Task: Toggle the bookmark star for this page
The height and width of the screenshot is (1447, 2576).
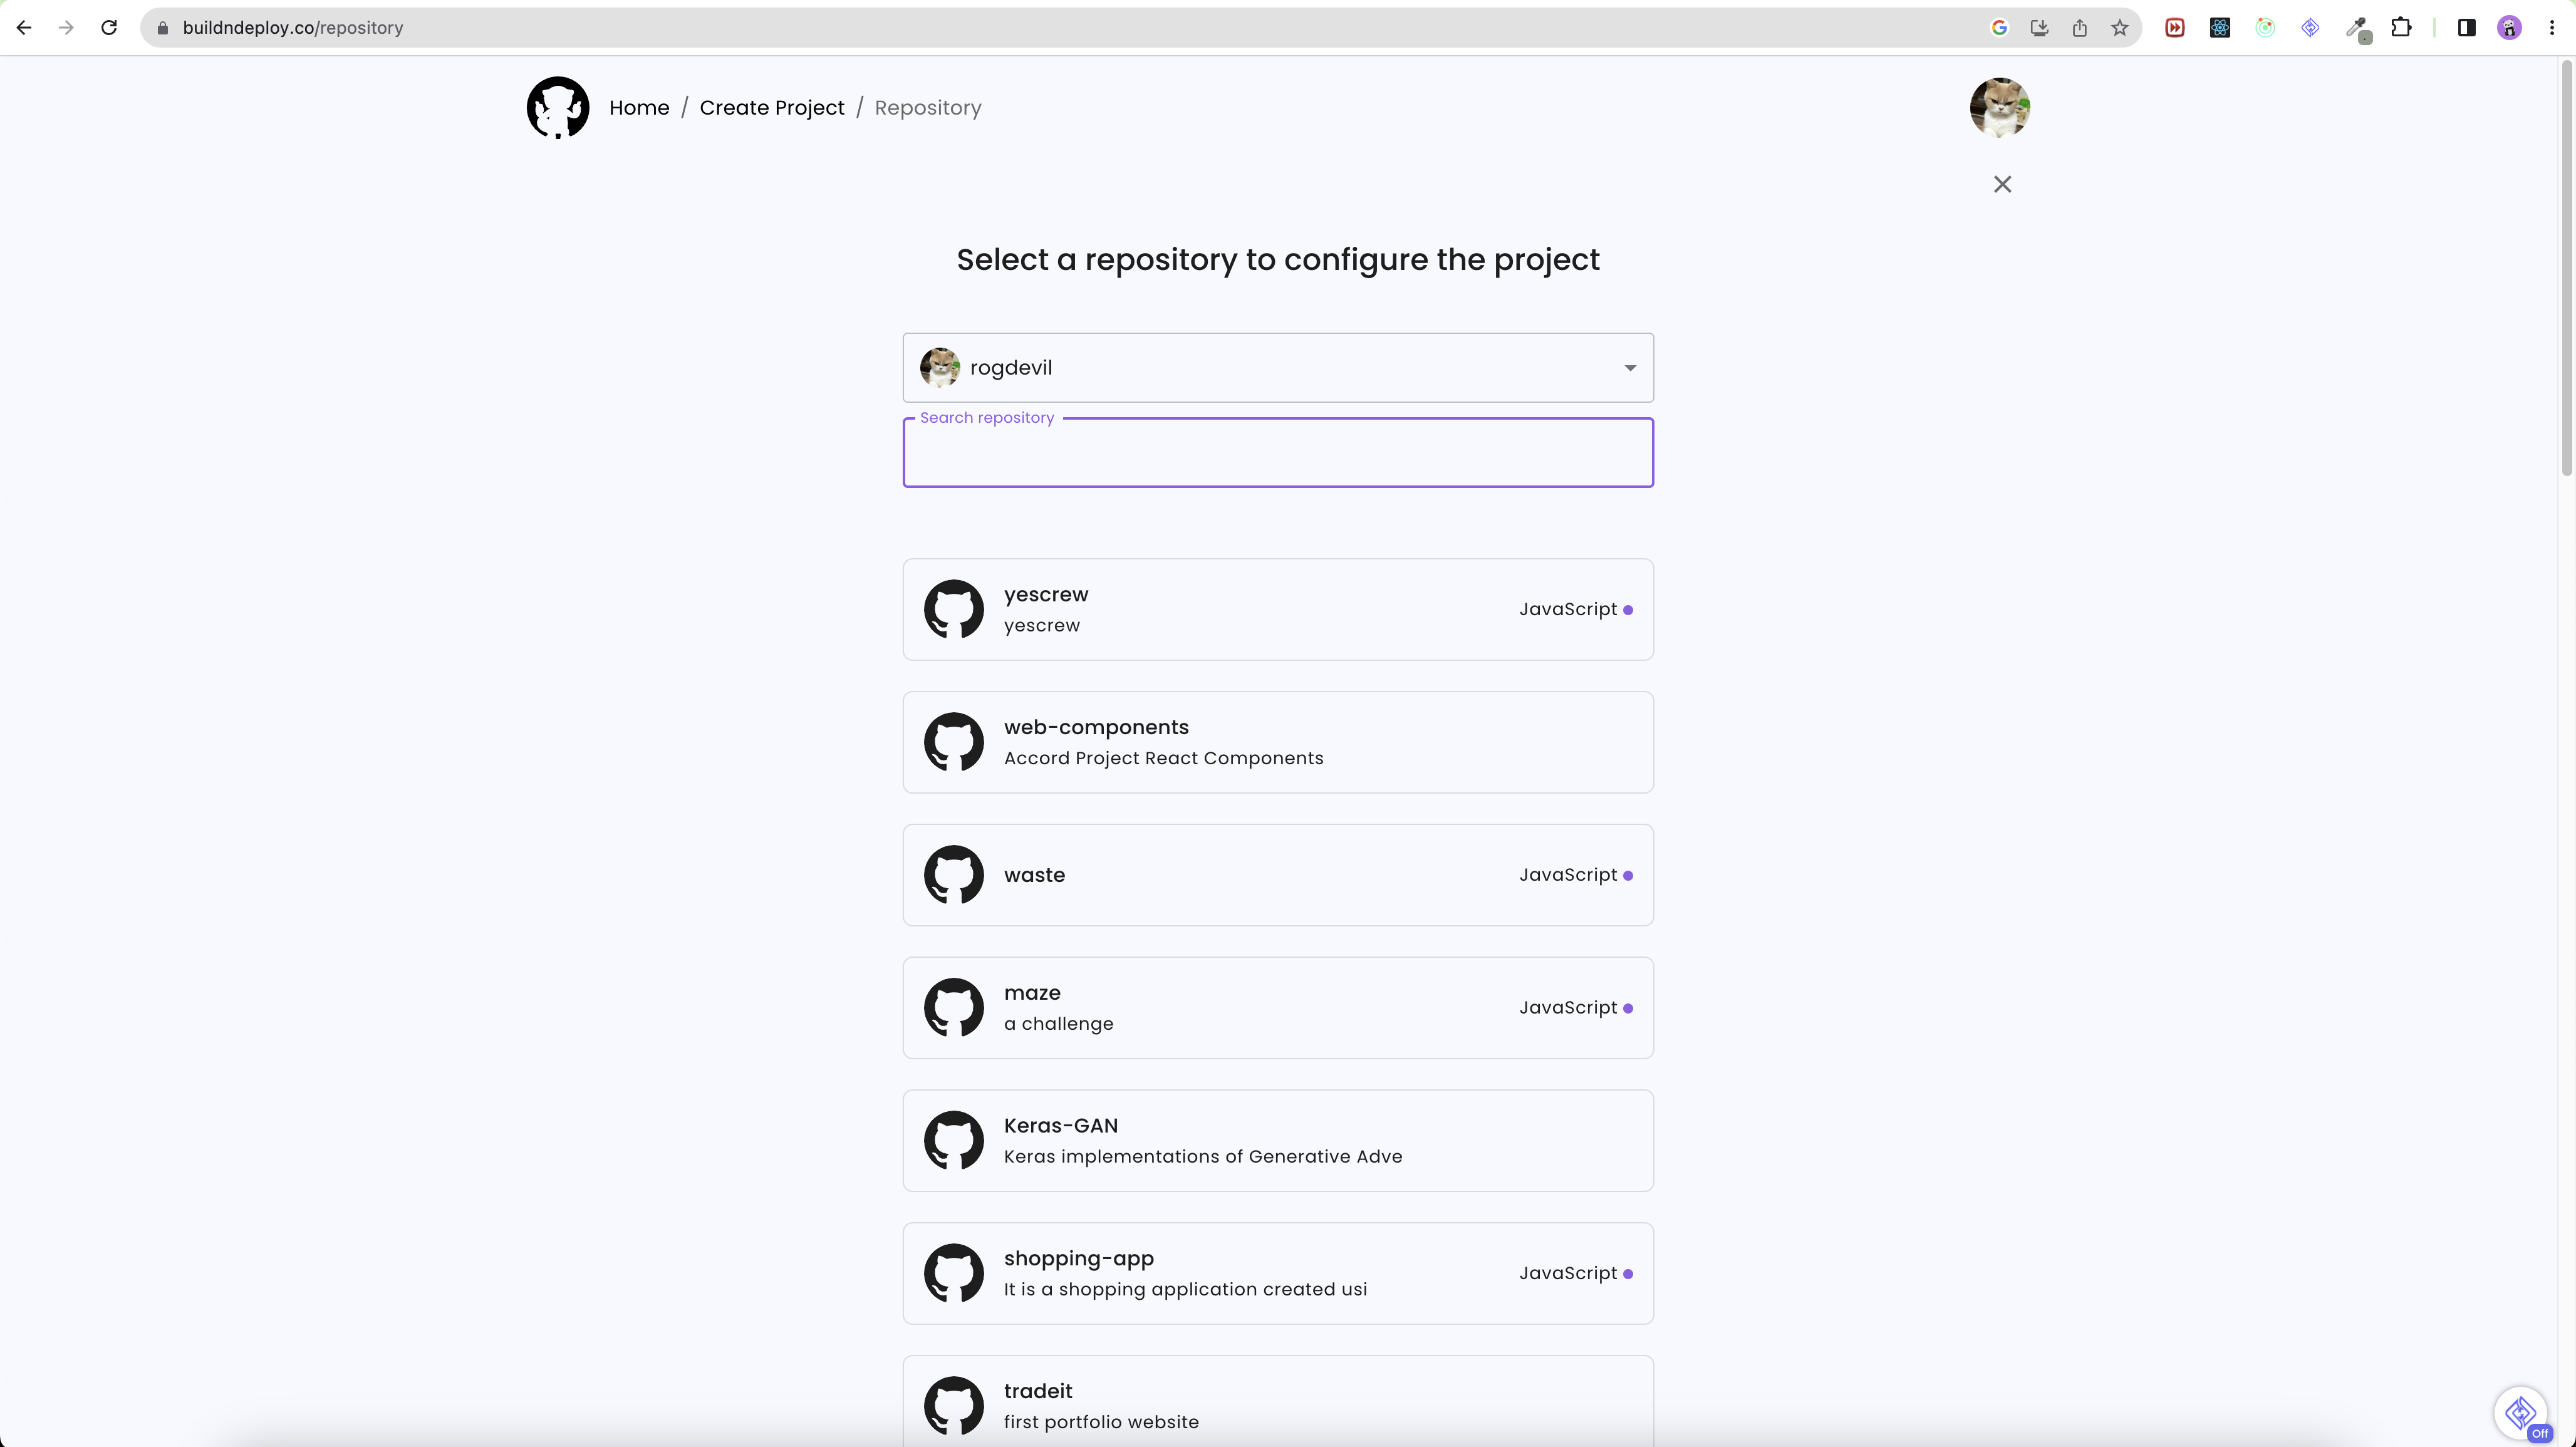Action: point(2119,27)
